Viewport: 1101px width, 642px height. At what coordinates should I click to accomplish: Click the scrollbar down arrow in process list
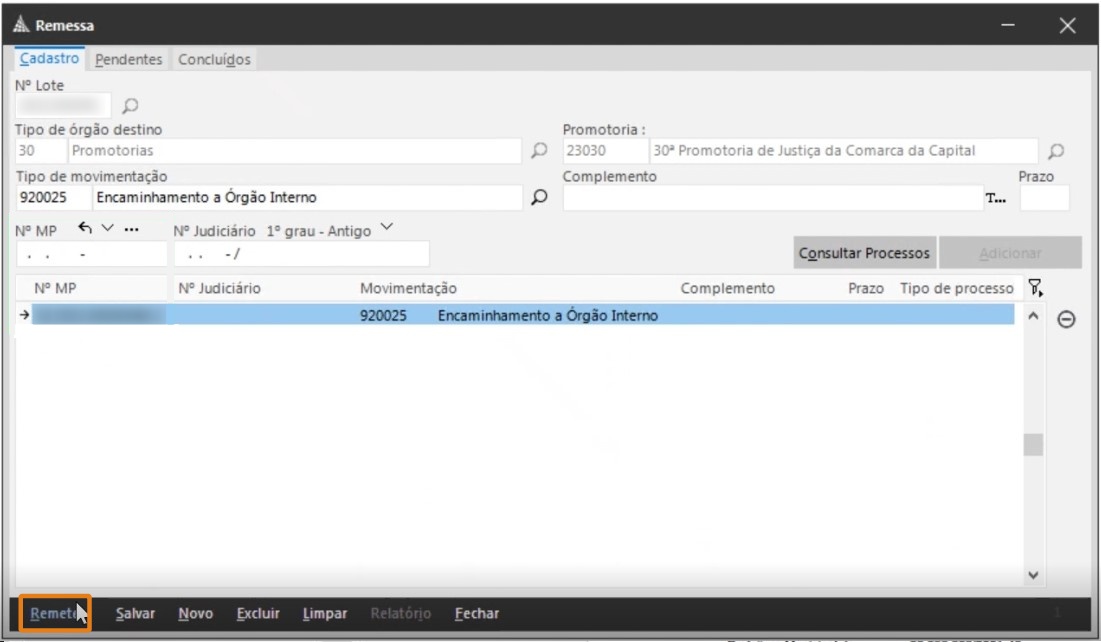tap(1034, 575)
